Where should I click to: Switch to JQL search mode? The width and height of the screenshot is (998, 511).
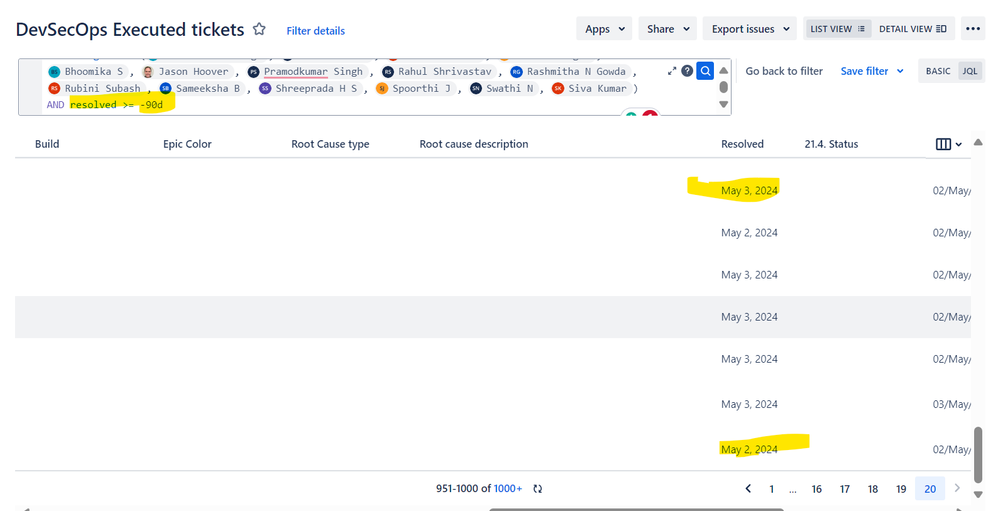970,71
